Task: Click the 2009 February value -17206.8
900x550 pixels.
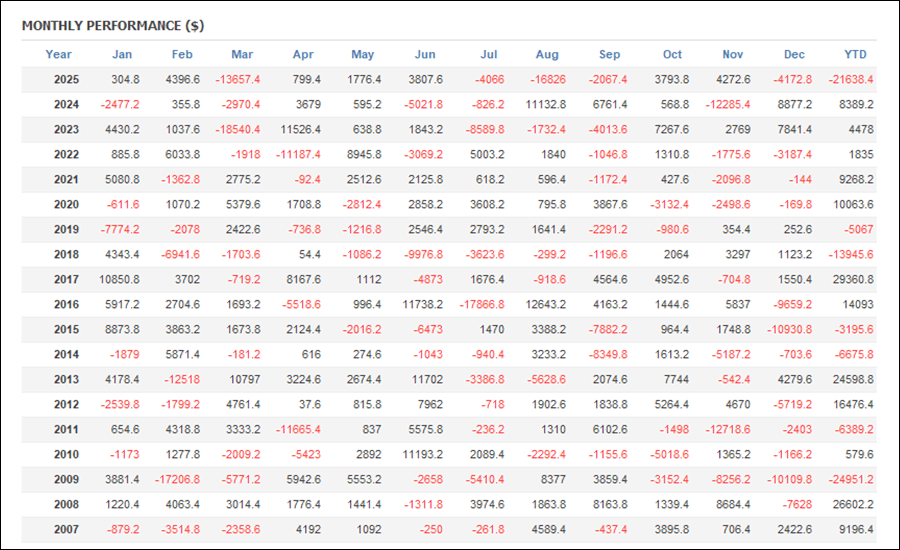Action: click(173, 479)
